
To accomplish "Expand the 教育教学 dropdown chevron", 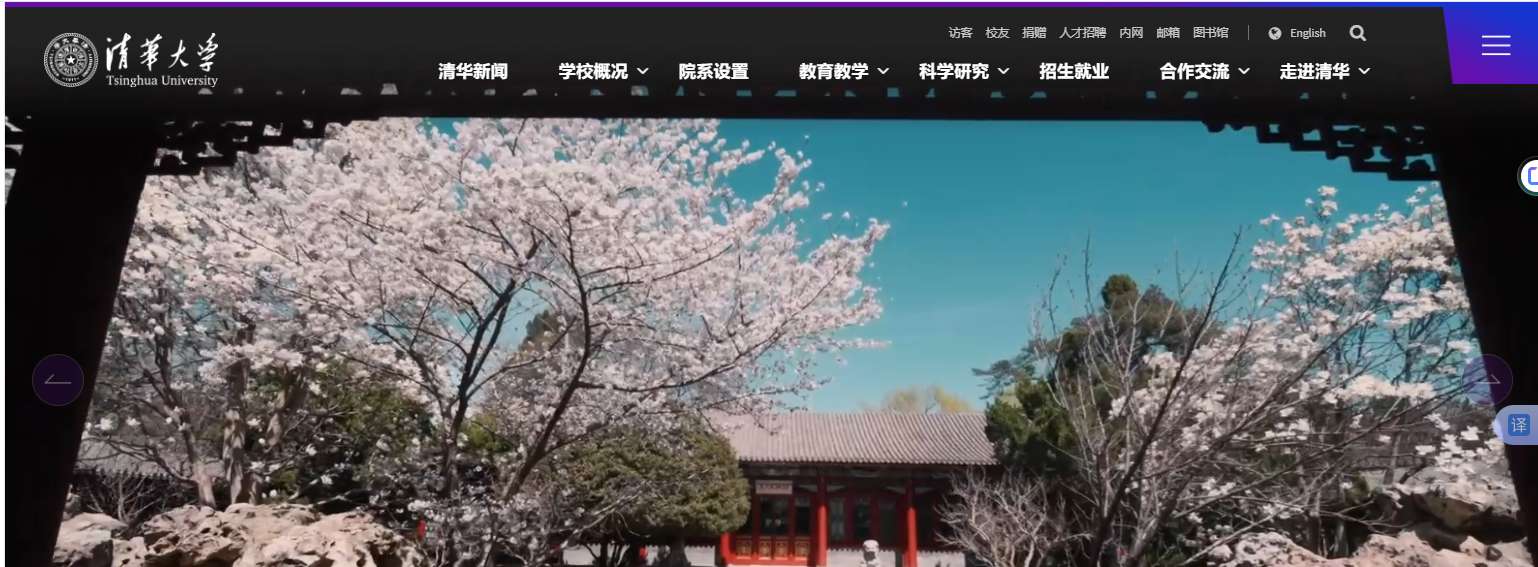I will pos(883,71).
